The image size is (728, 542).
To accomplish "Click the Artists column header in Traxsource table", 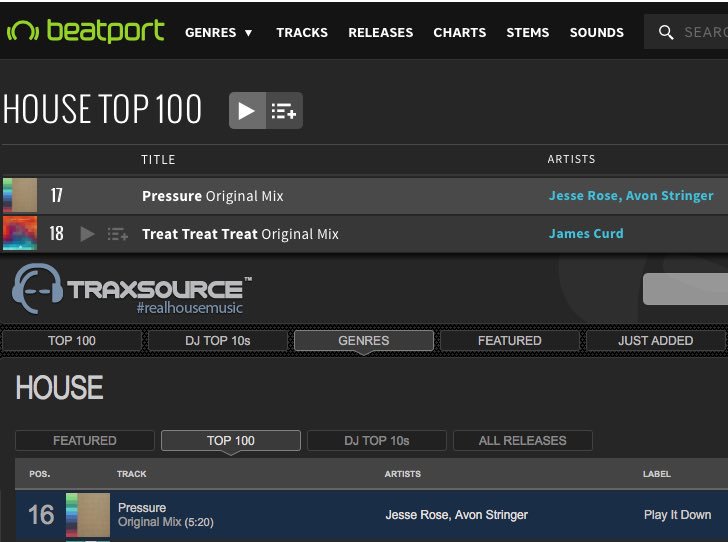I will (403, 474).
